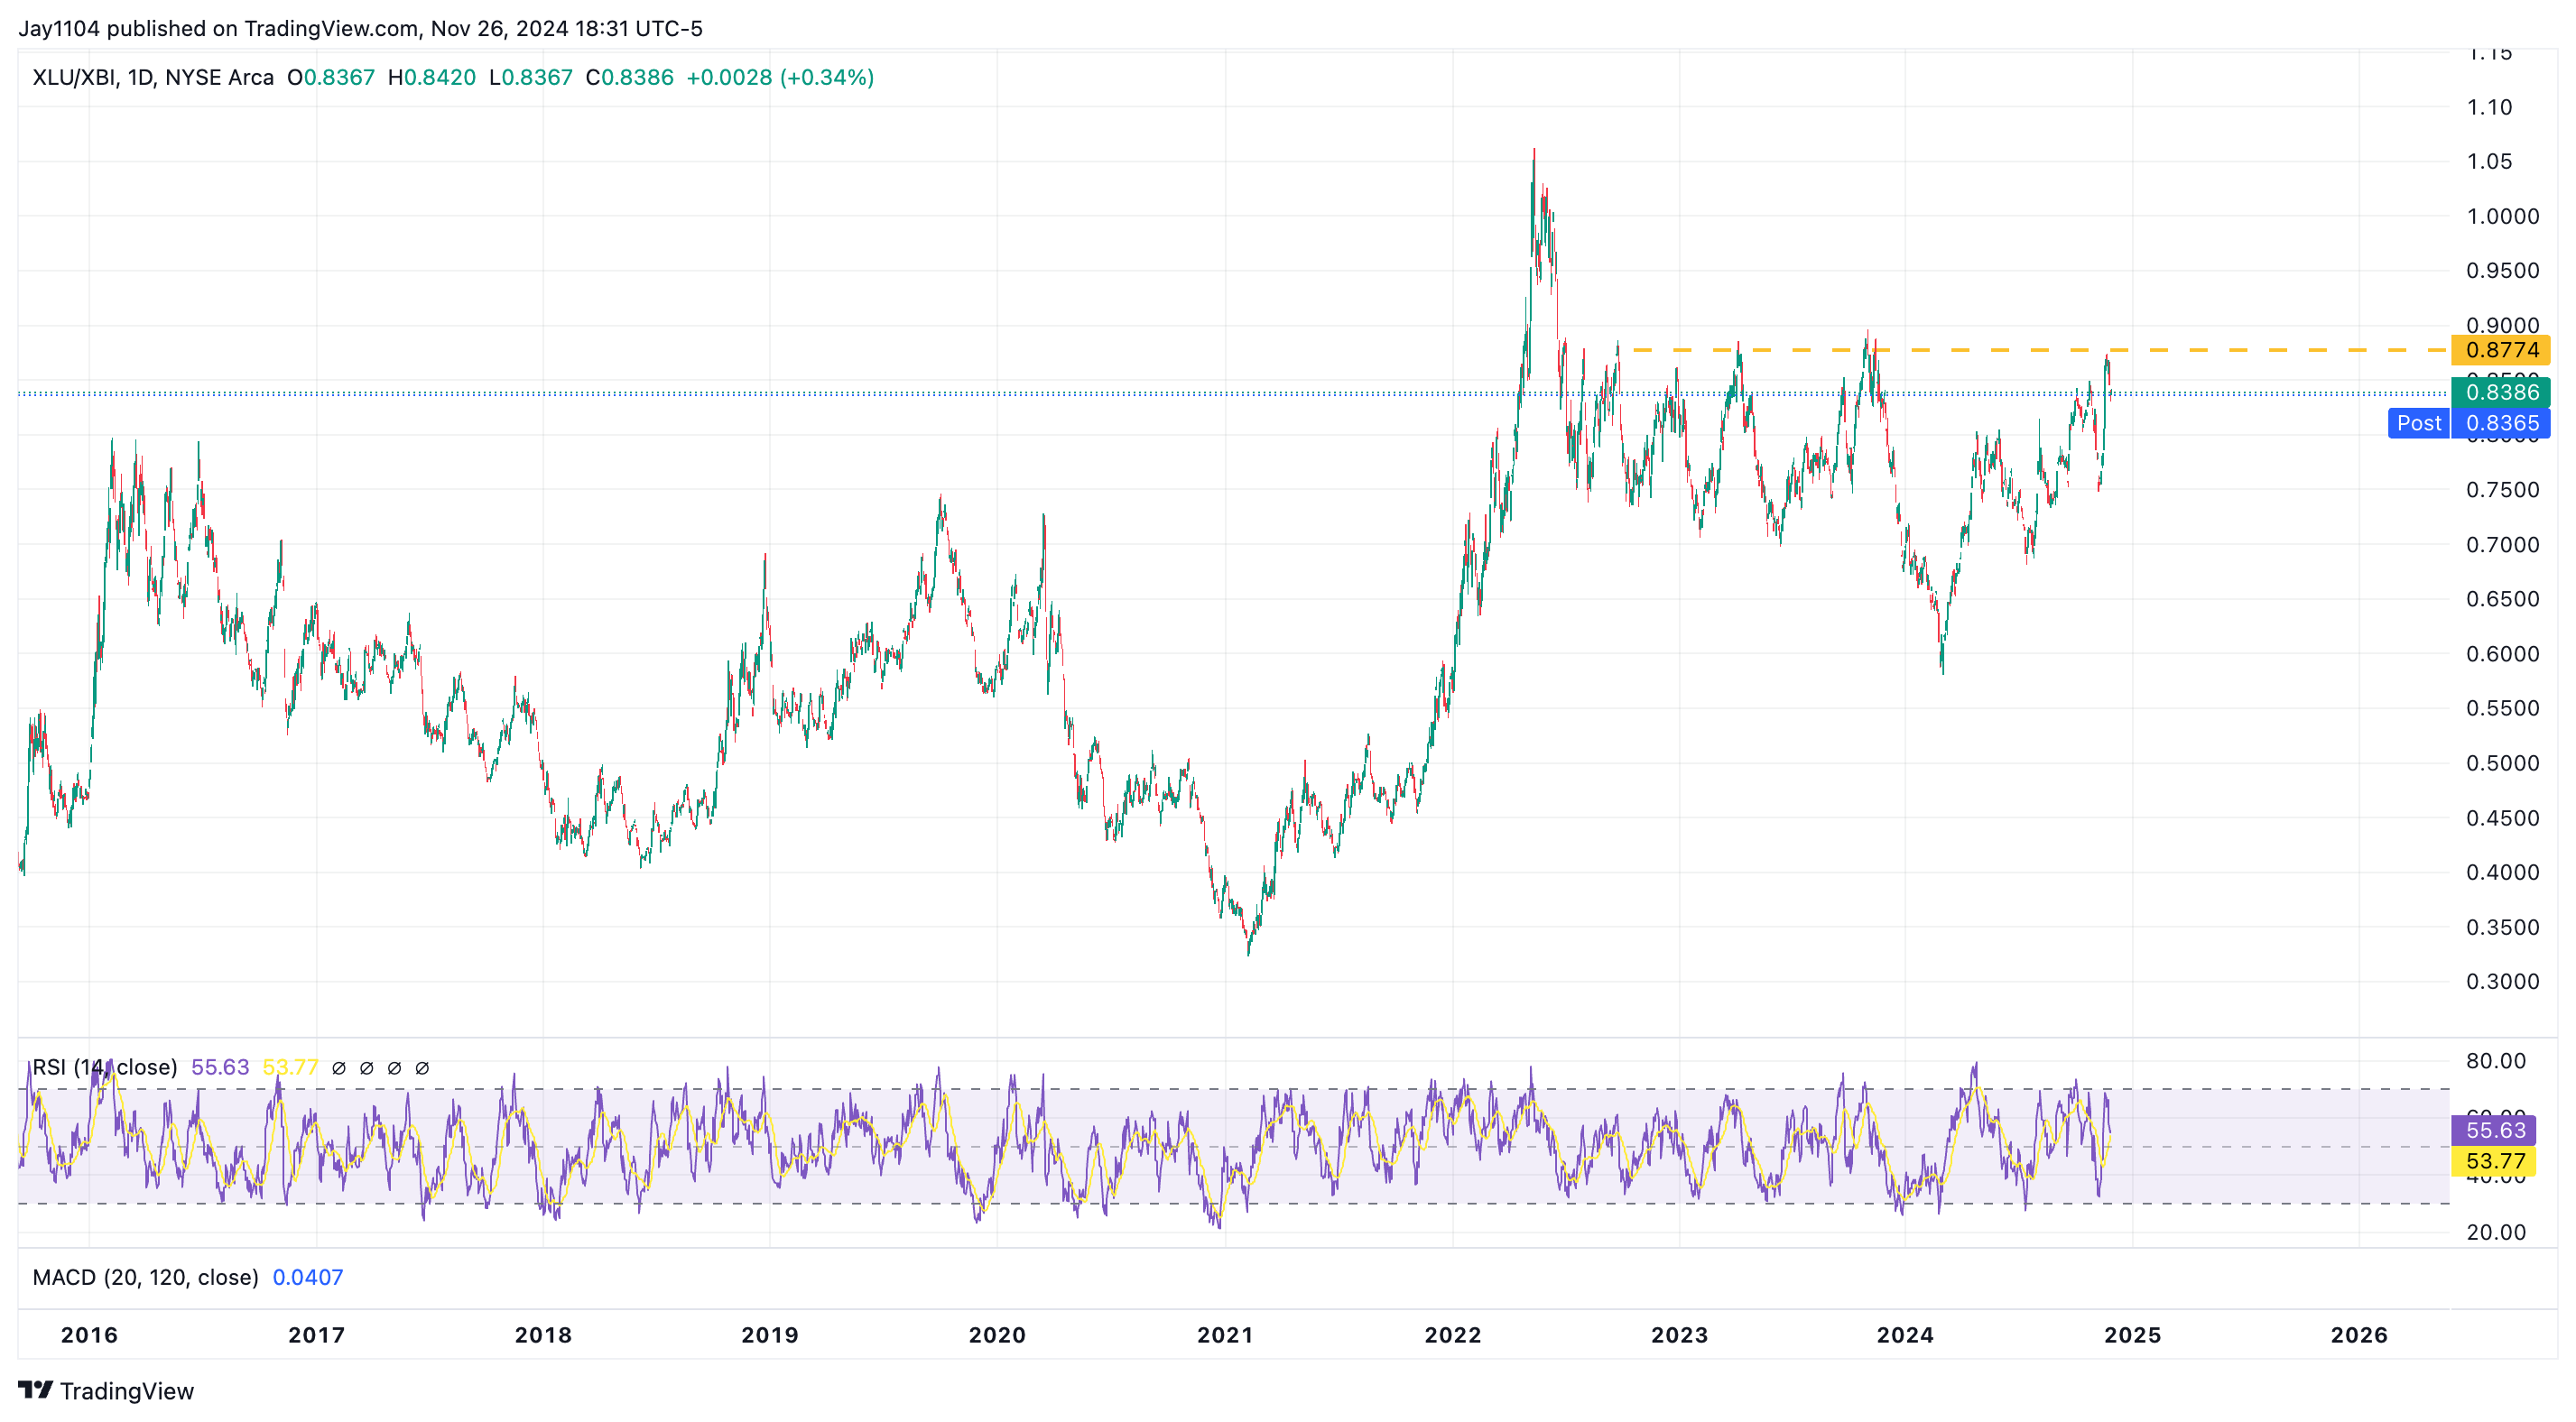
Task: Click the 0.4000 price axis label
Action: [2502, 873]
